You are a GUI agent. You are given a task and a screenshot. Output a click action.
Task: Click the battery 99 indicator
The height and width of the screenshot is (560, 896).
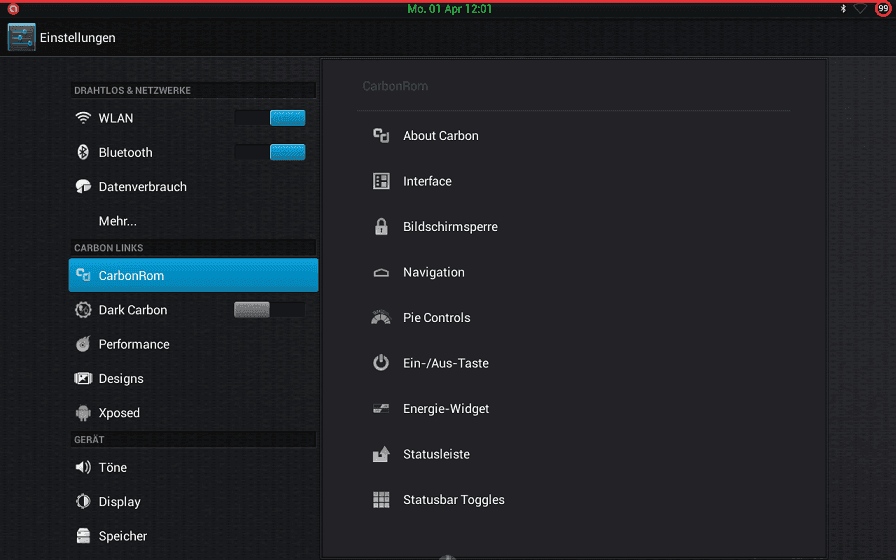[883, 9]
